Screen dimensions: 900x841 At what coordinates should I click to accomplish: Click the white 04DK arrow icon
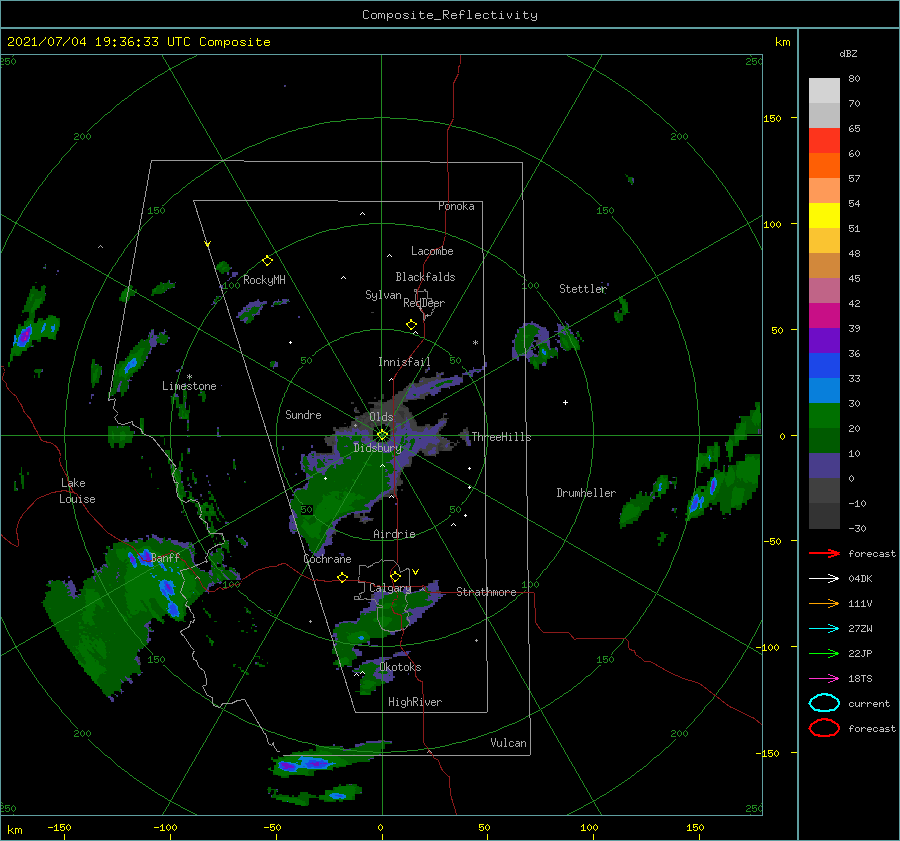coord(824,579)
